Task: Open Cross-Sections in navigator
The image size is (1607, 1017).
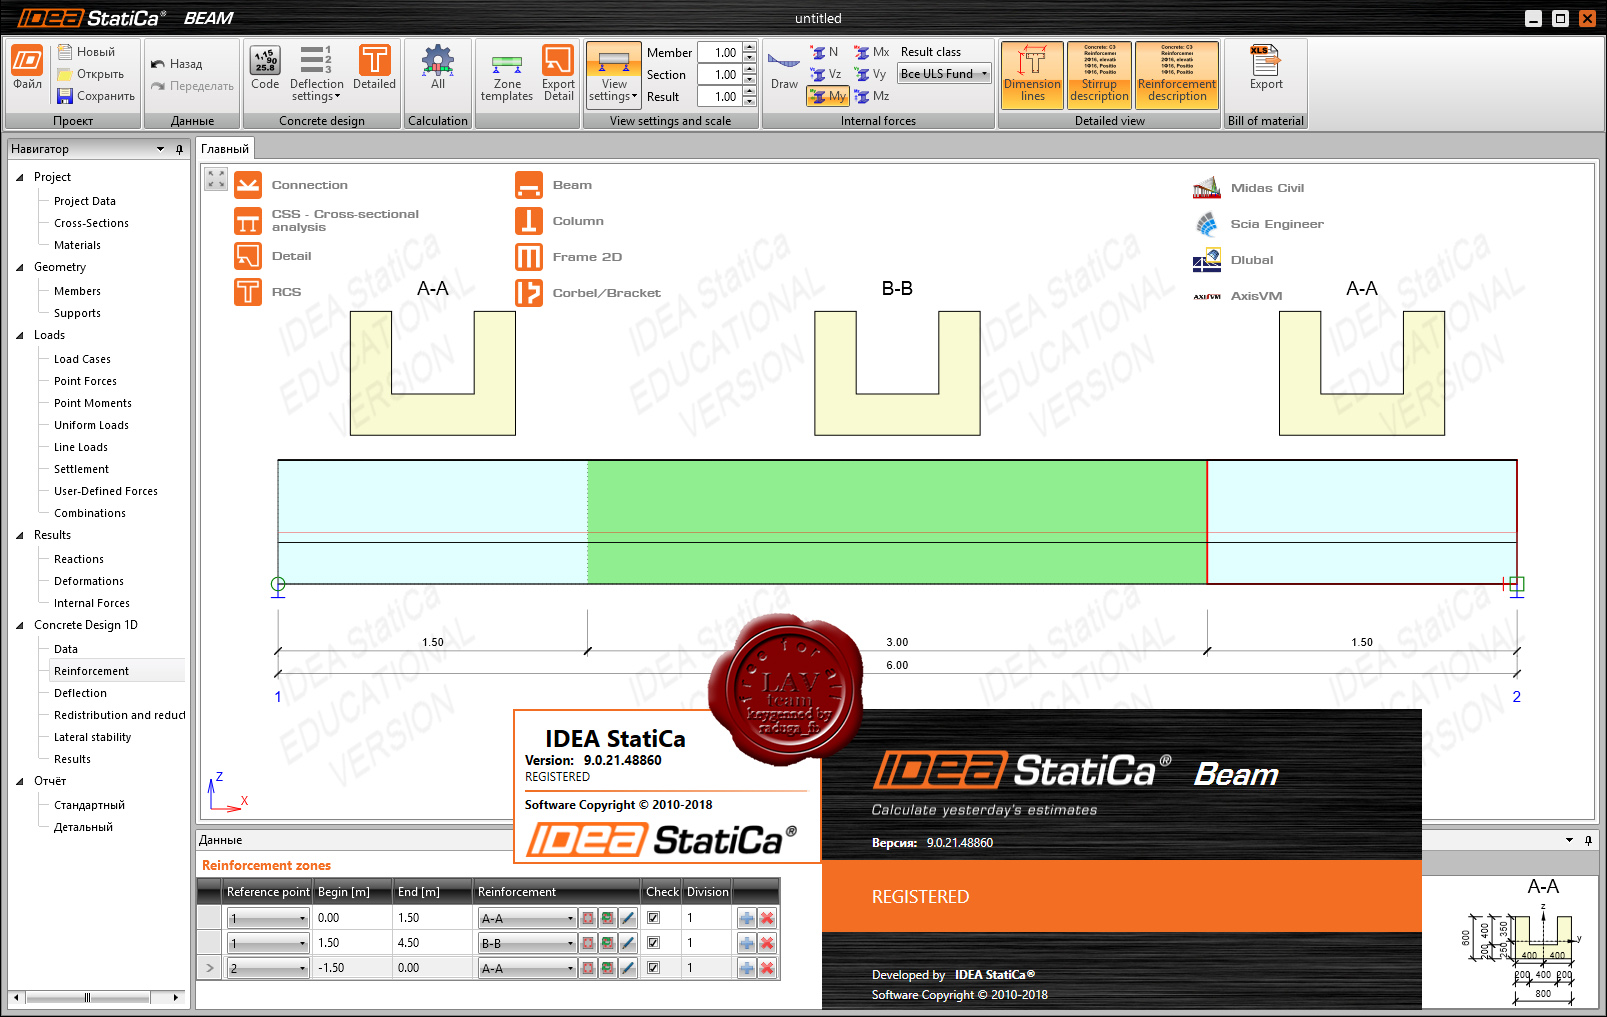Action: [91, 223]
